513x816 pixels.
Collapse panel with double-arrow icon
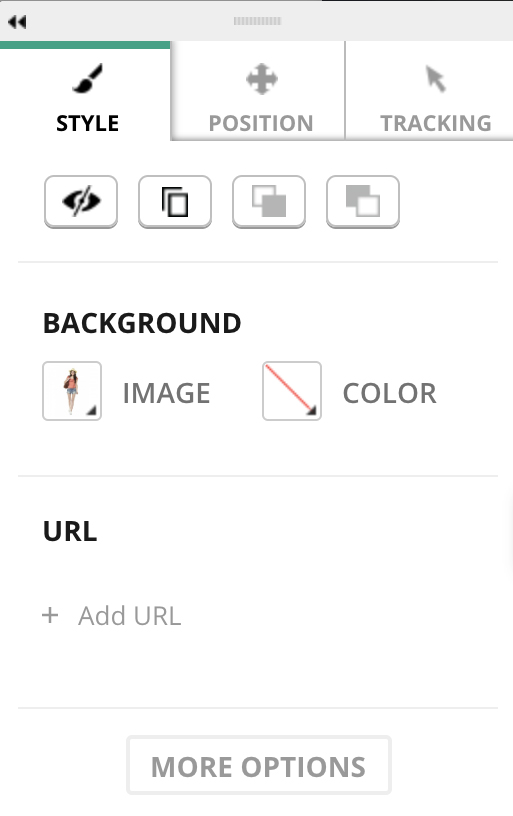pyautogui.click(x=17, y=22)
